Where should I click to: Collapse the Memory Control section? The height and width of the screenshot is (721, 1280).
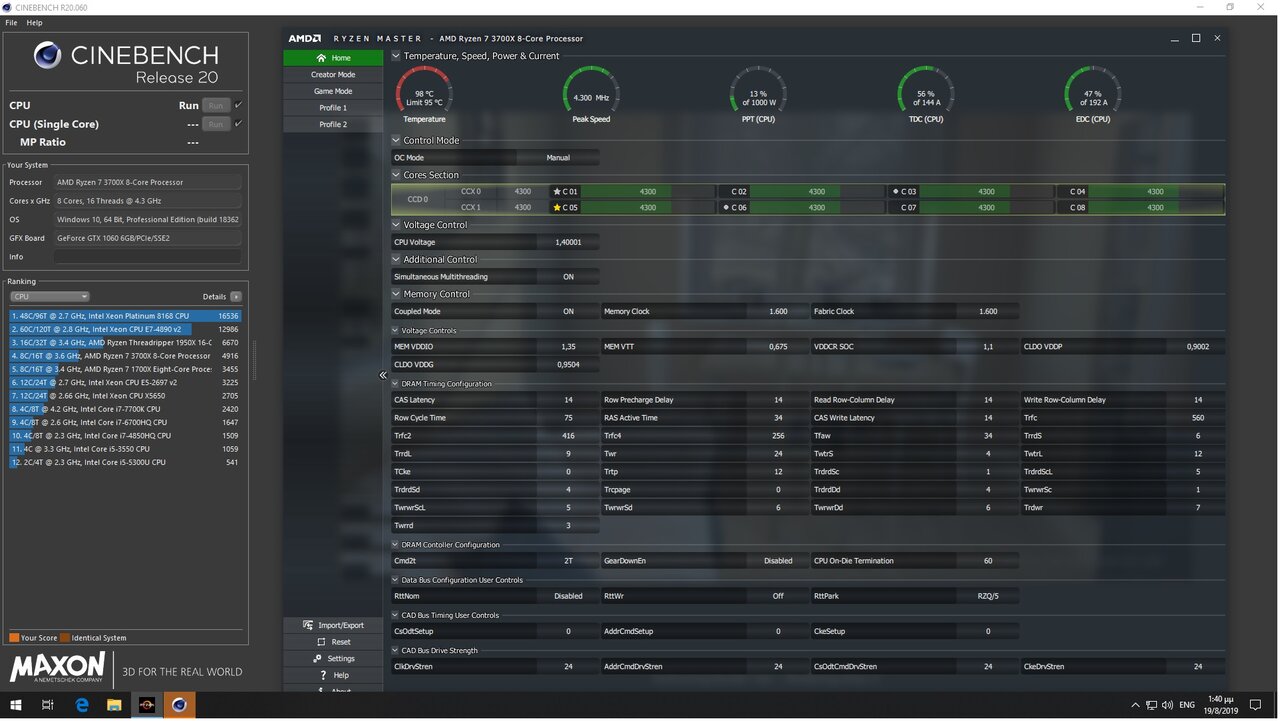(x=396, y=294)
